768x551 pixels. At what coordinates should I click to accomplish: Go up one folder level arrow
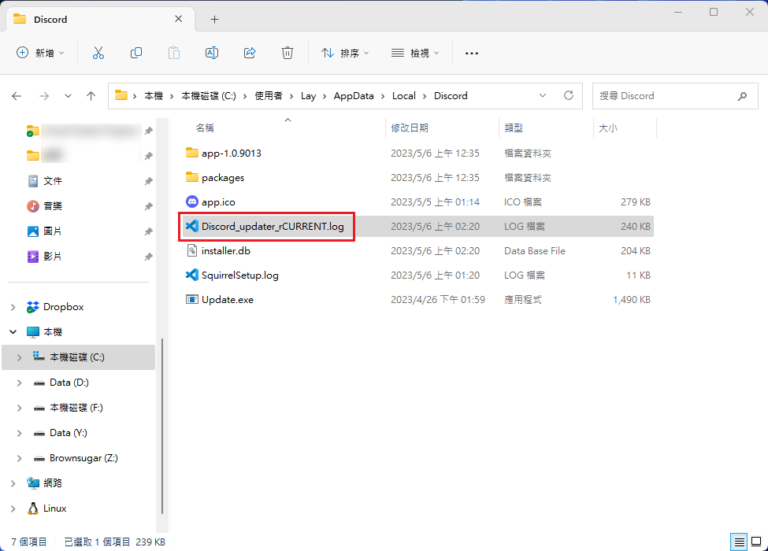[x=91, y=96]
